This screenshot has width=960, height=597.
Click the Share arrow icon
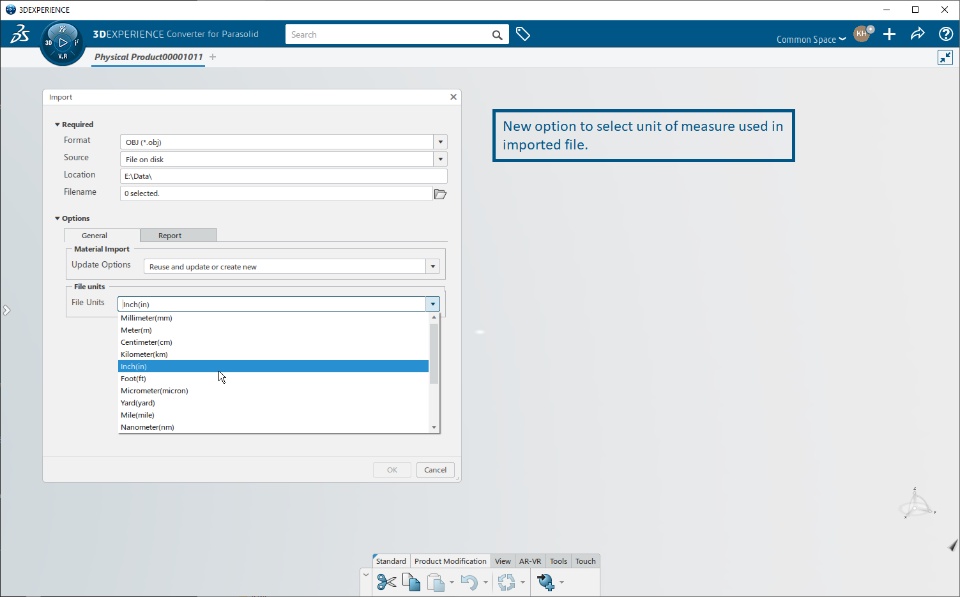click(917, 34)
